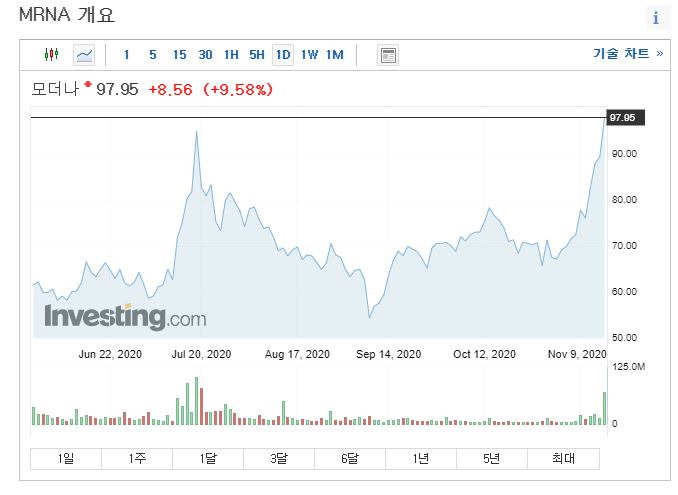Click the 모더나 stock name
The height and width of the screenshot is (495, 678).
[55, 89]
